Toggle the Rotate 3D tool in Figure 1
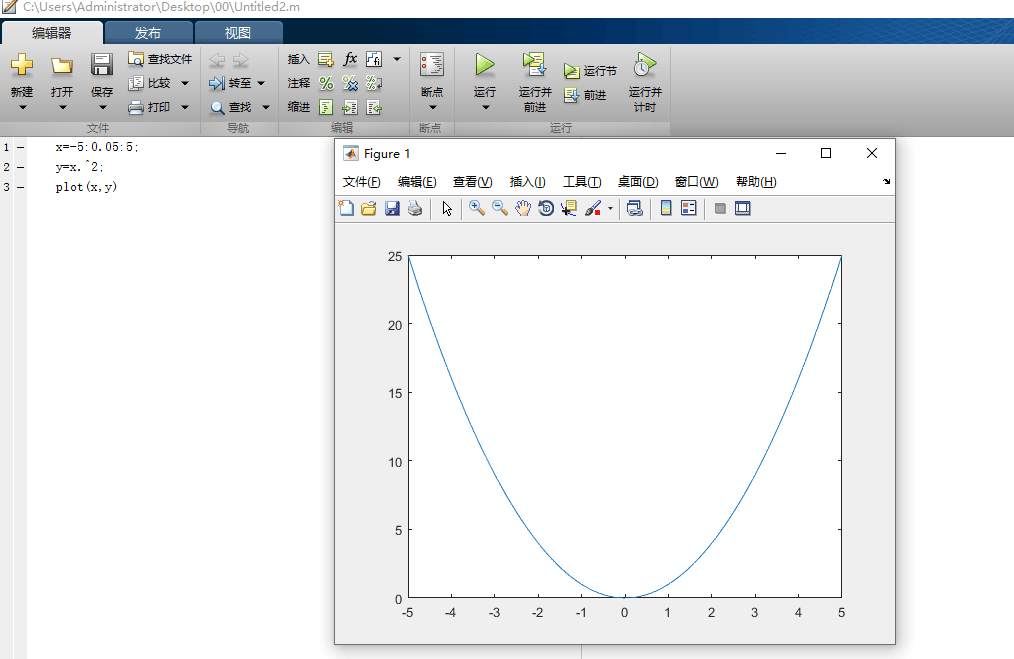The height and width of the screenshot is (659, 1014). (546, 208)
